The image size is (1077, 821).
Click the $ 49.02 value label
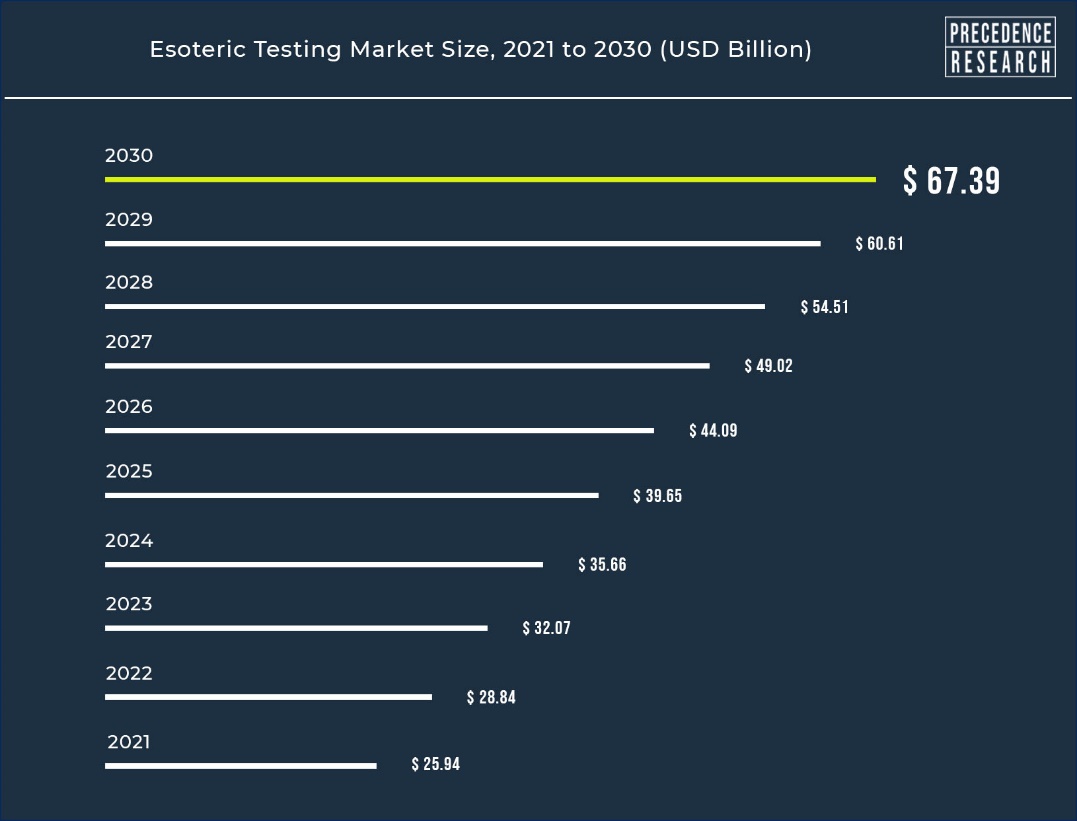point(769,365)
